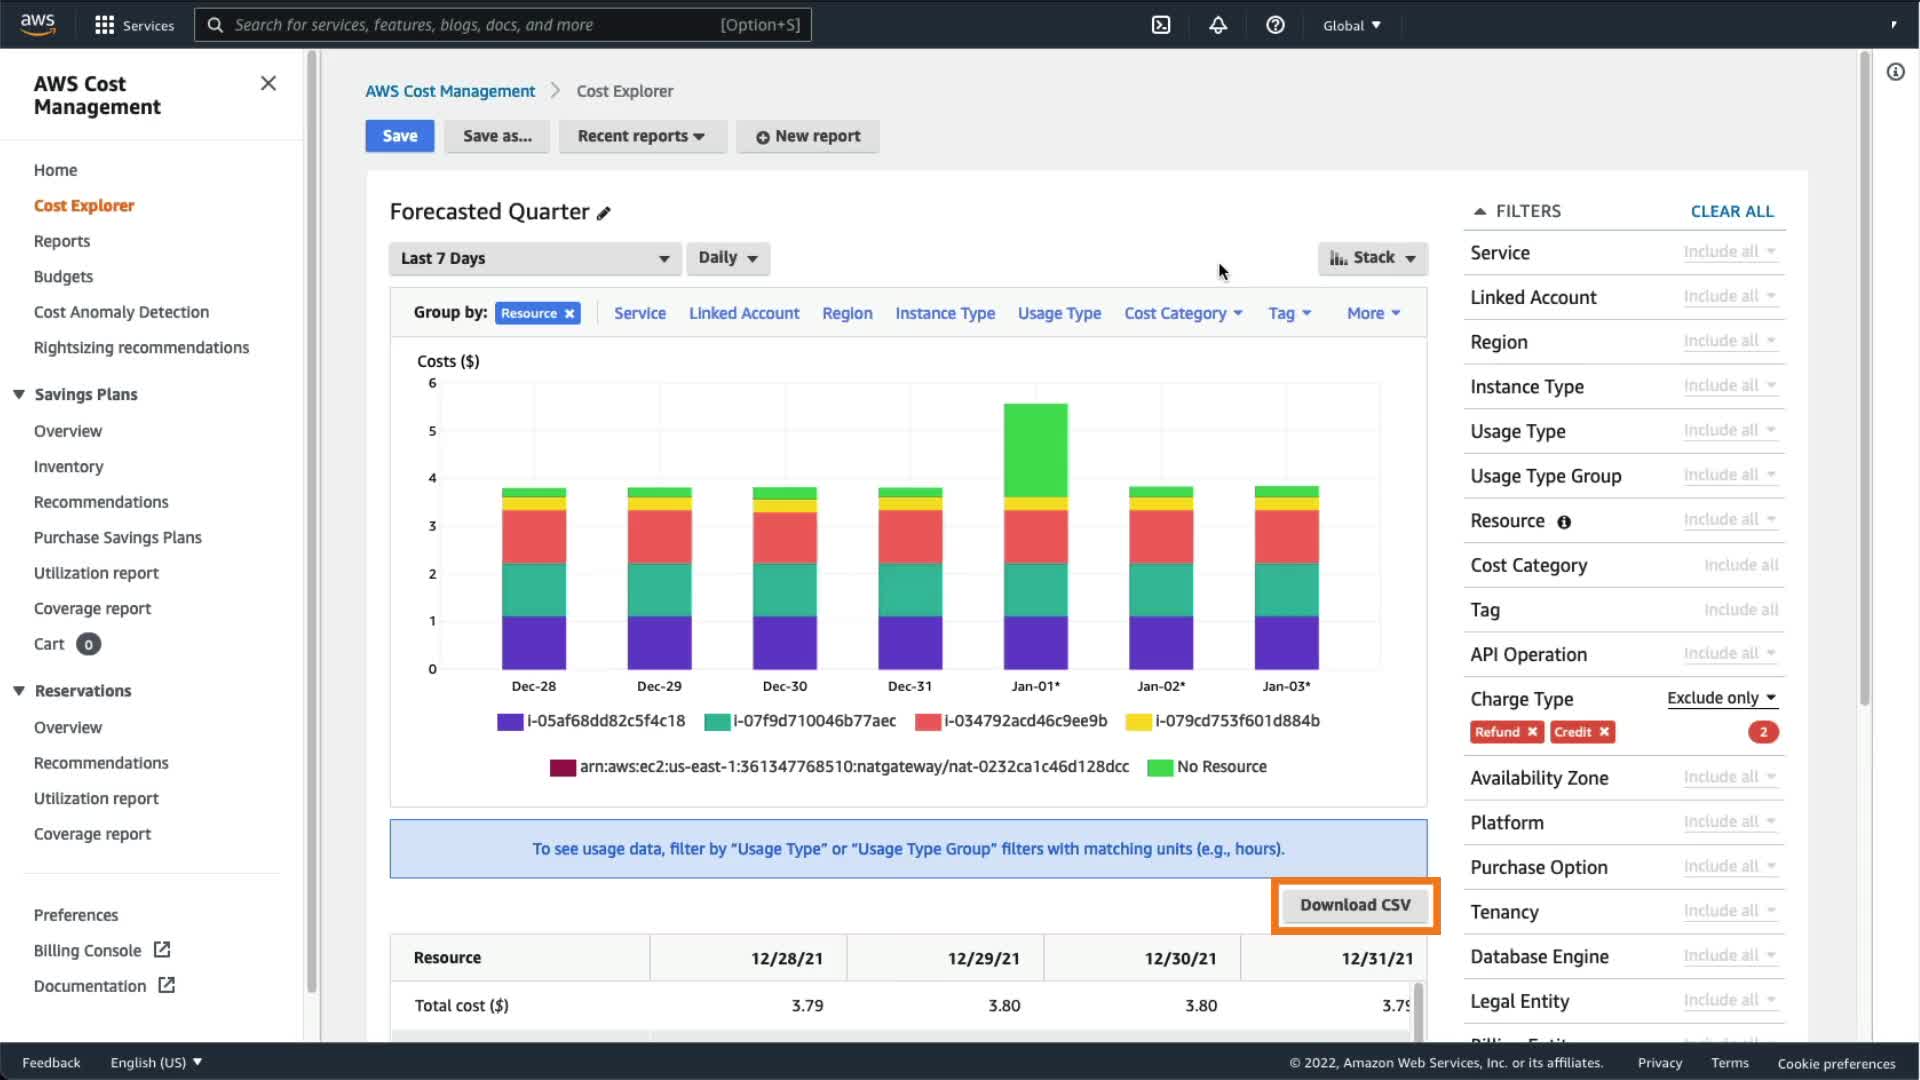Collapse the Savings Plans section
The height and width of the screenshot is (1080, 1920).
pos(19,394)
